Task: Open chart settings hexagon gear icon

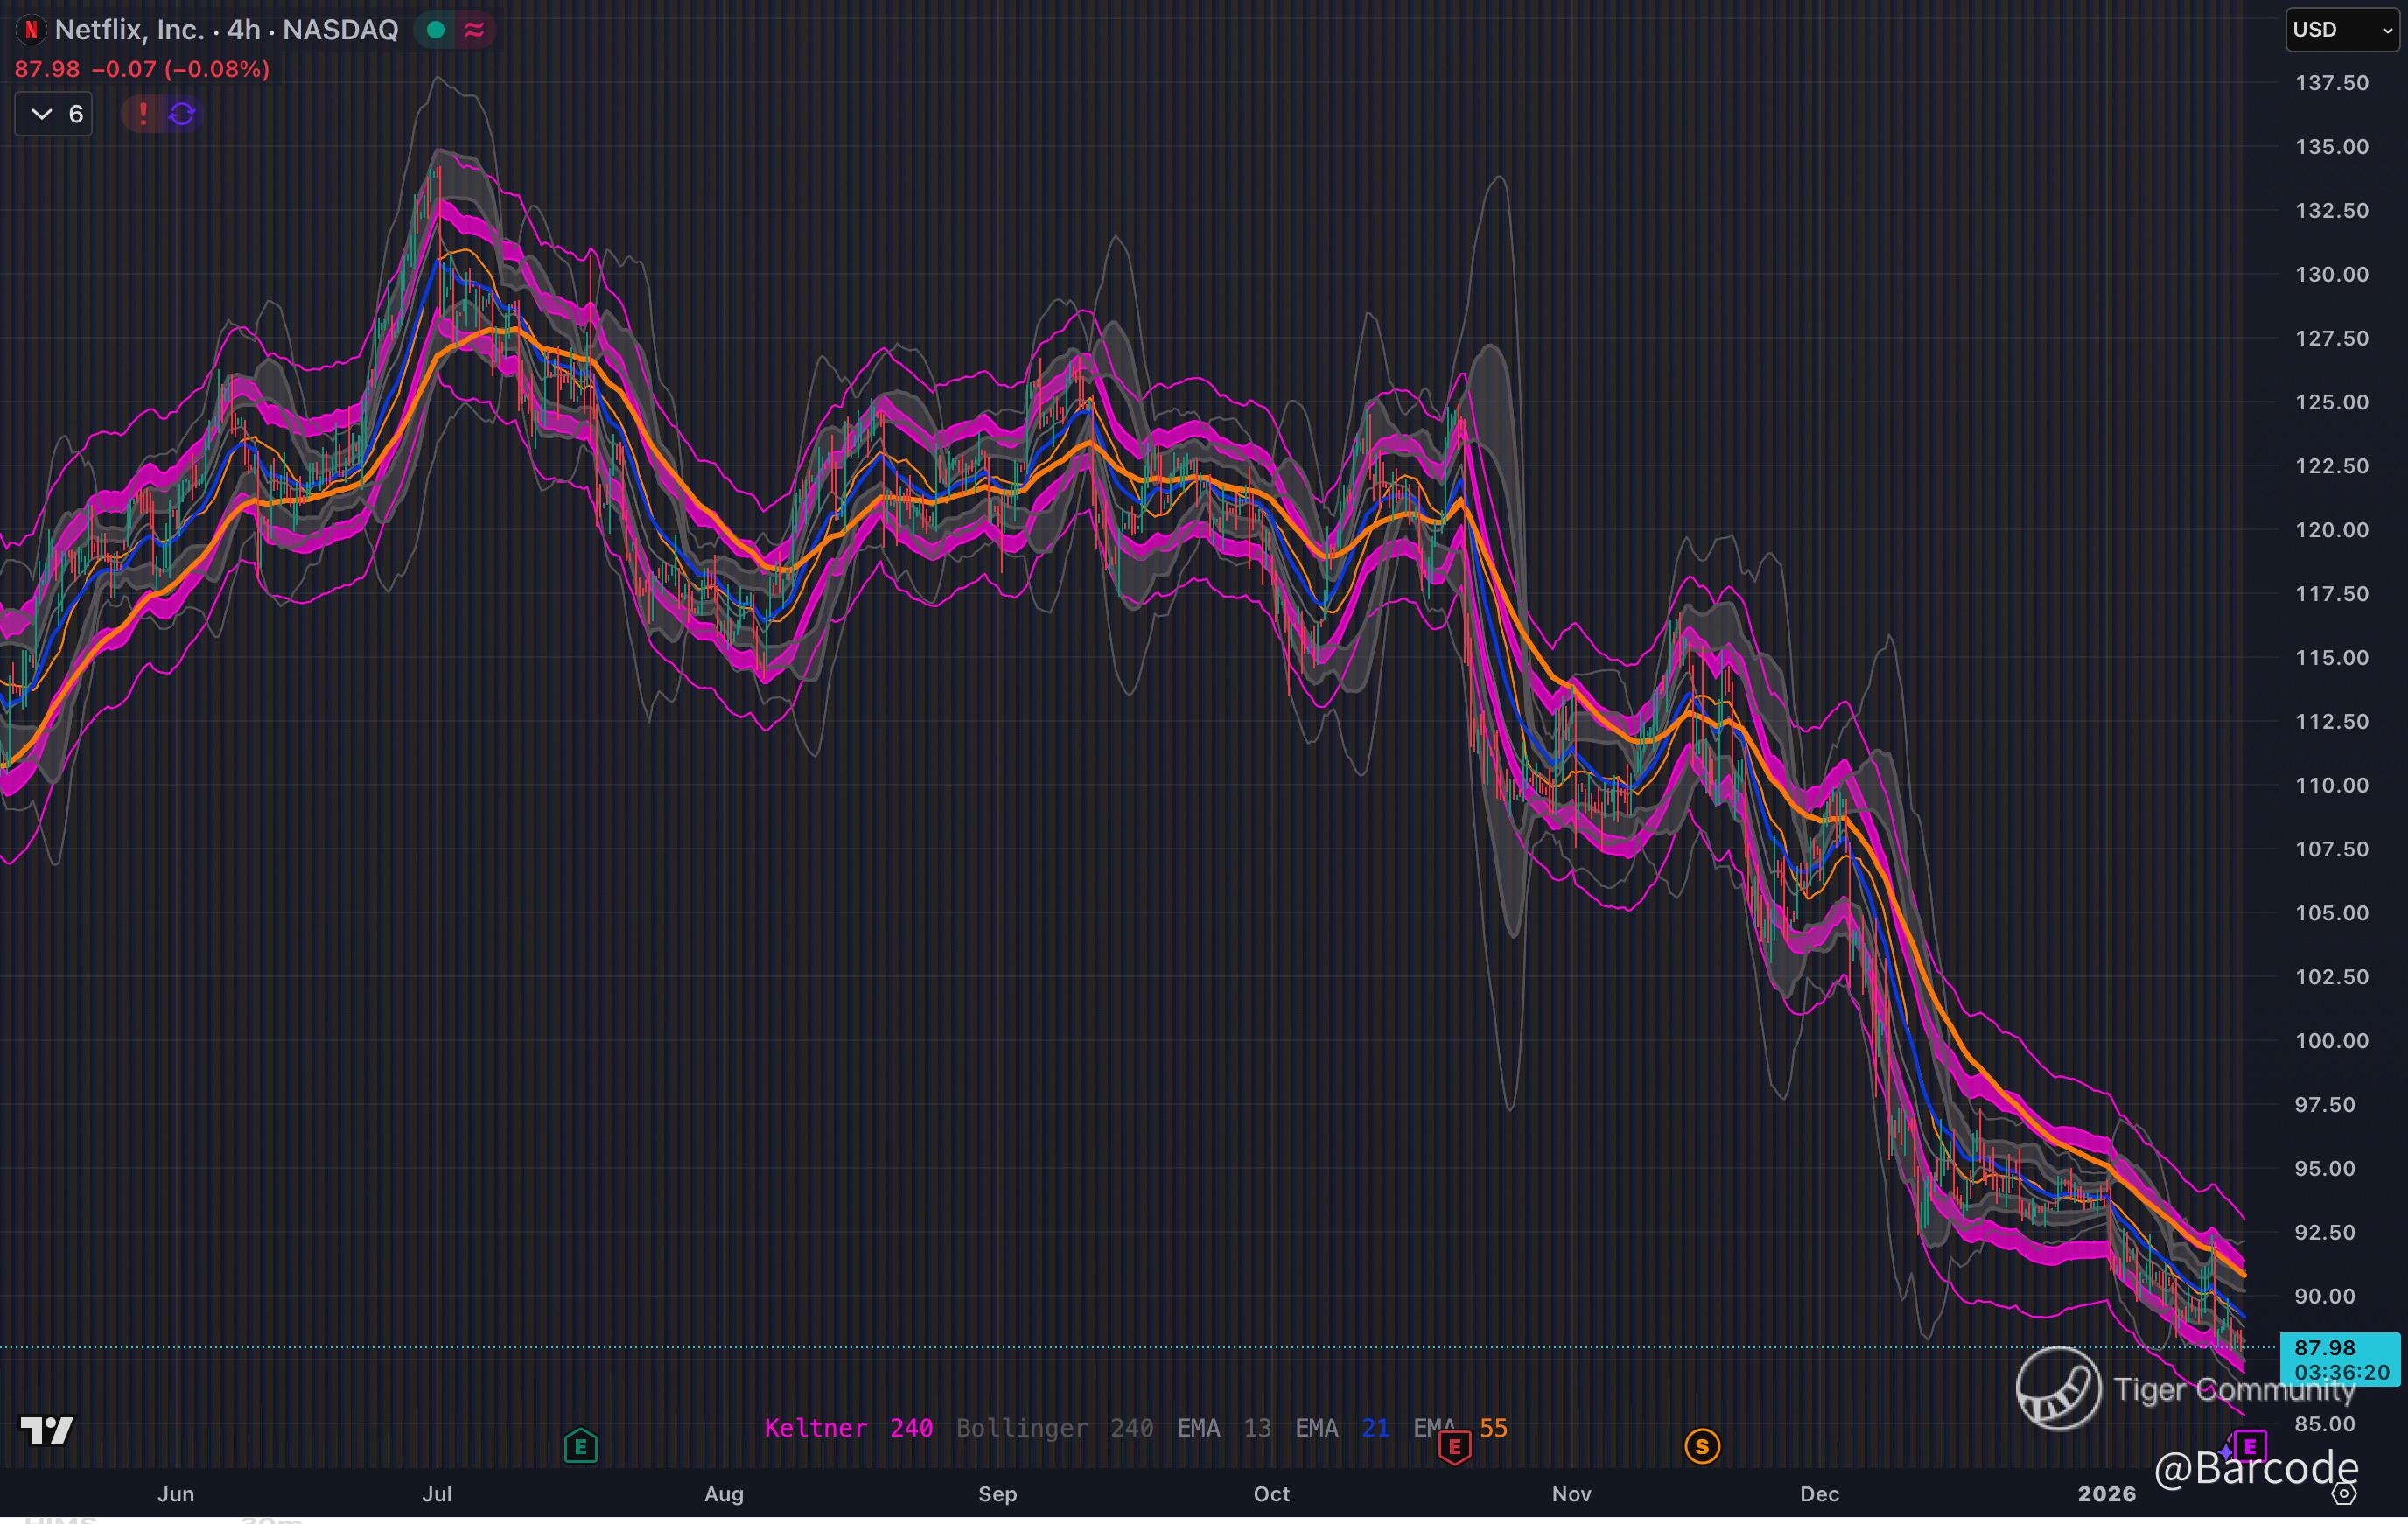Action: (2344, 1494)
